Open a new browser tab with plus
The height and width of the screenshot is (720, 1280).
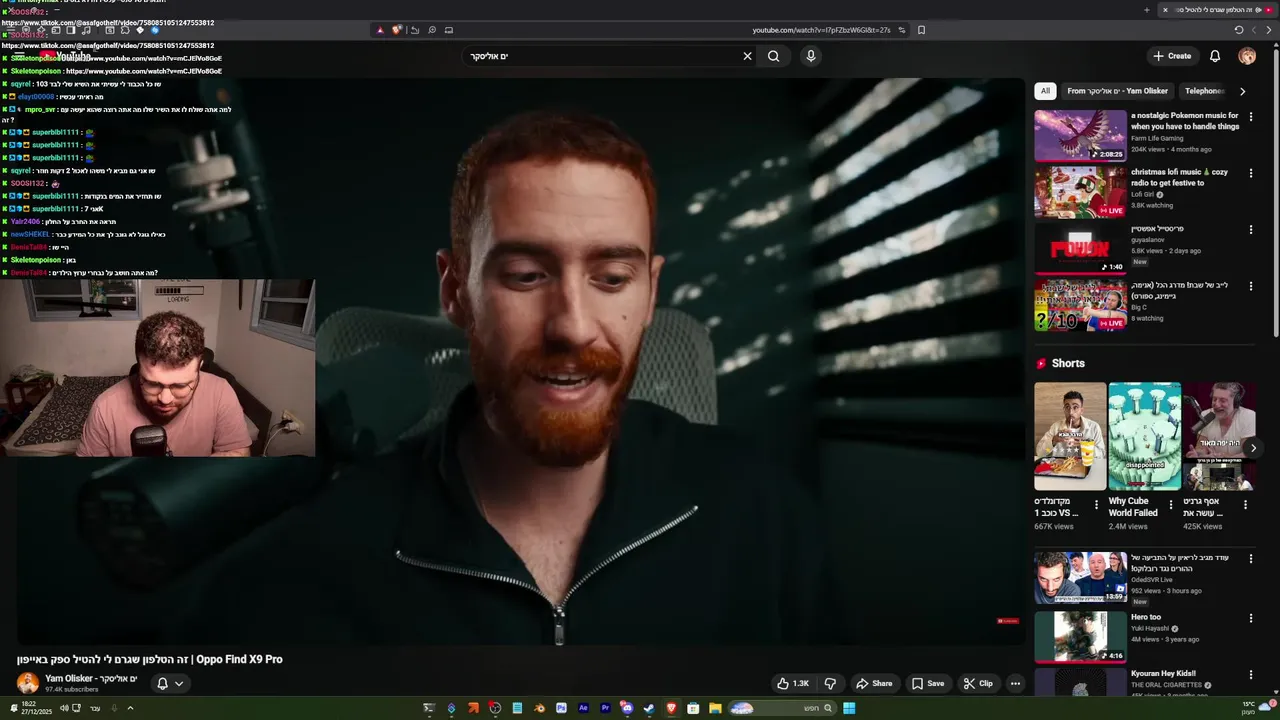tap(1147, 10)
